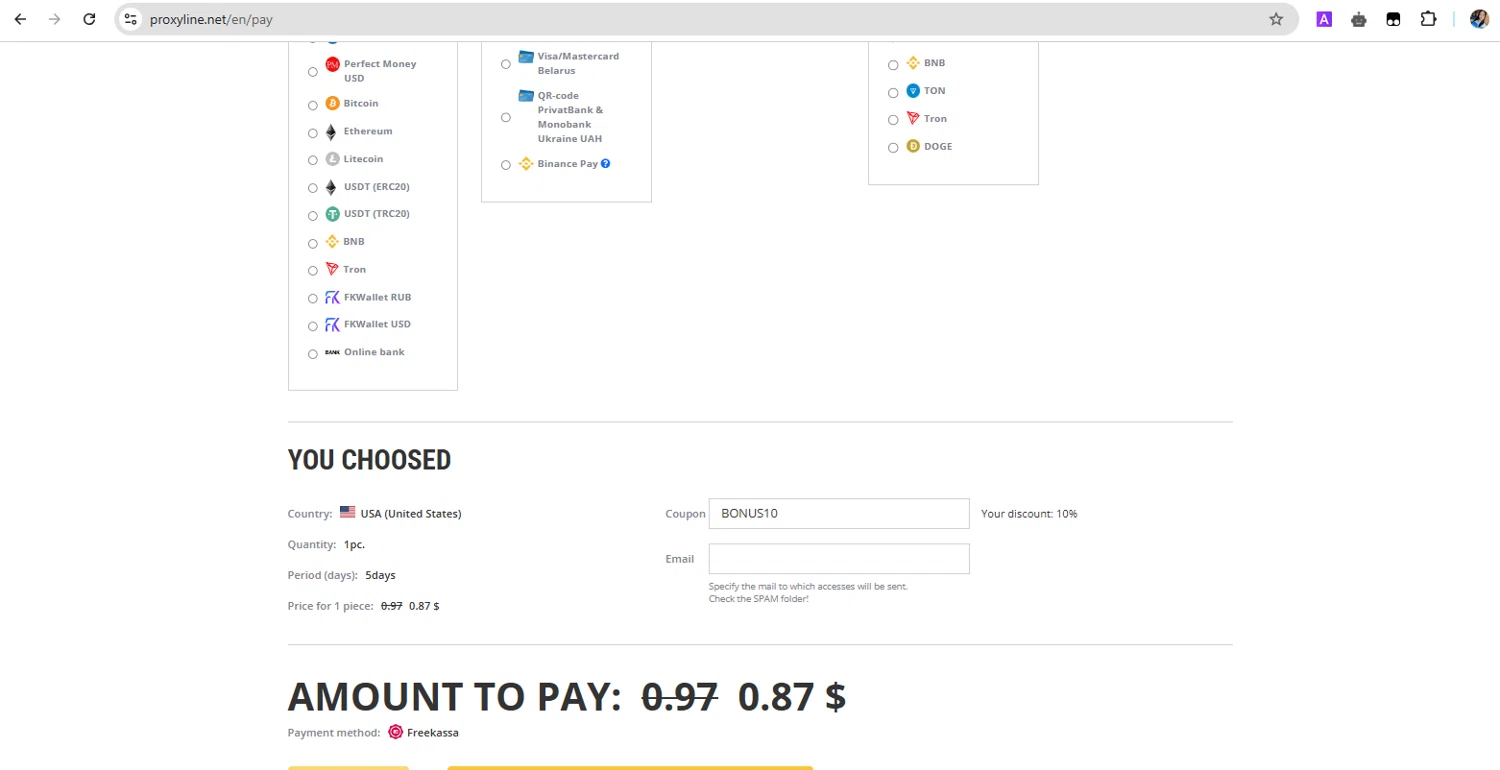This screenshot has width=1500, height=770.
Task: Choose the Litecoin payment radio button
Action: click(313, 160)
